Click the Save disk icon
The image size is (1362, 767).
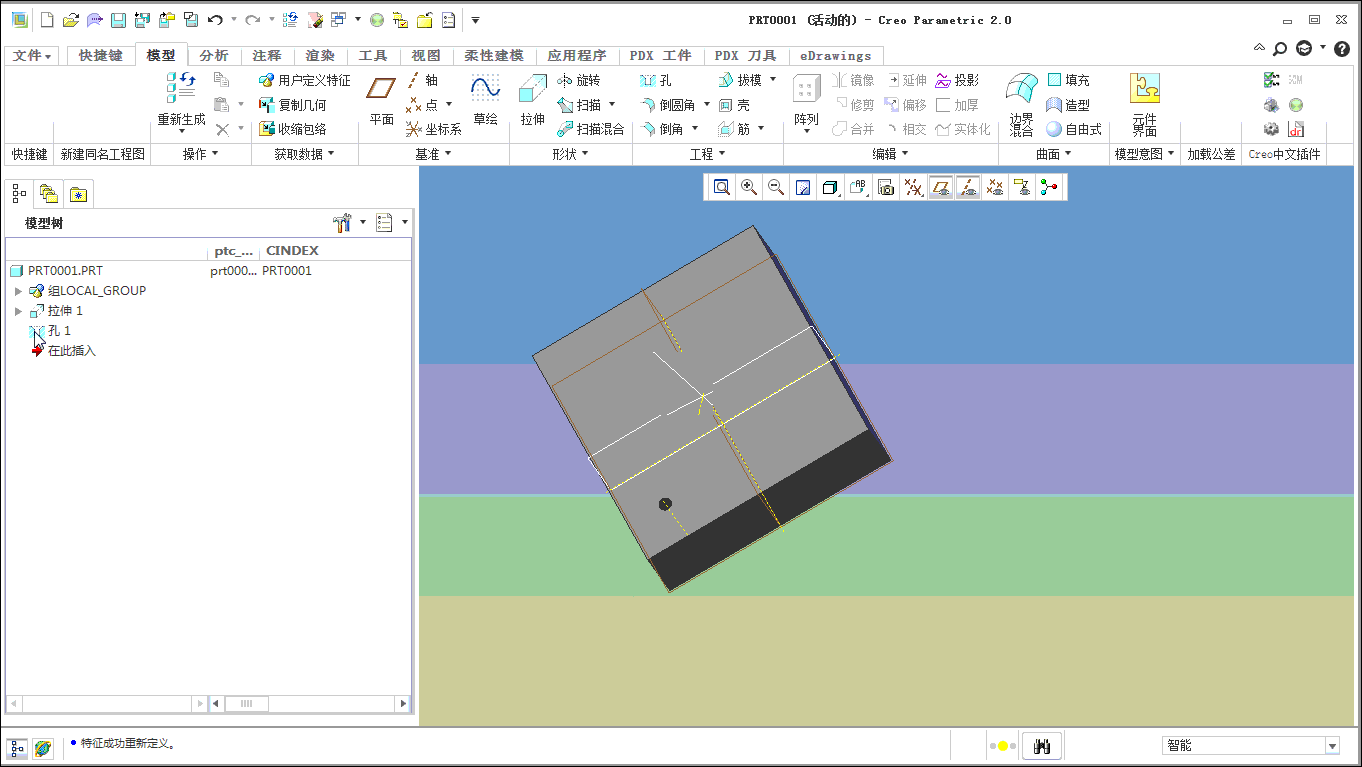118,20
